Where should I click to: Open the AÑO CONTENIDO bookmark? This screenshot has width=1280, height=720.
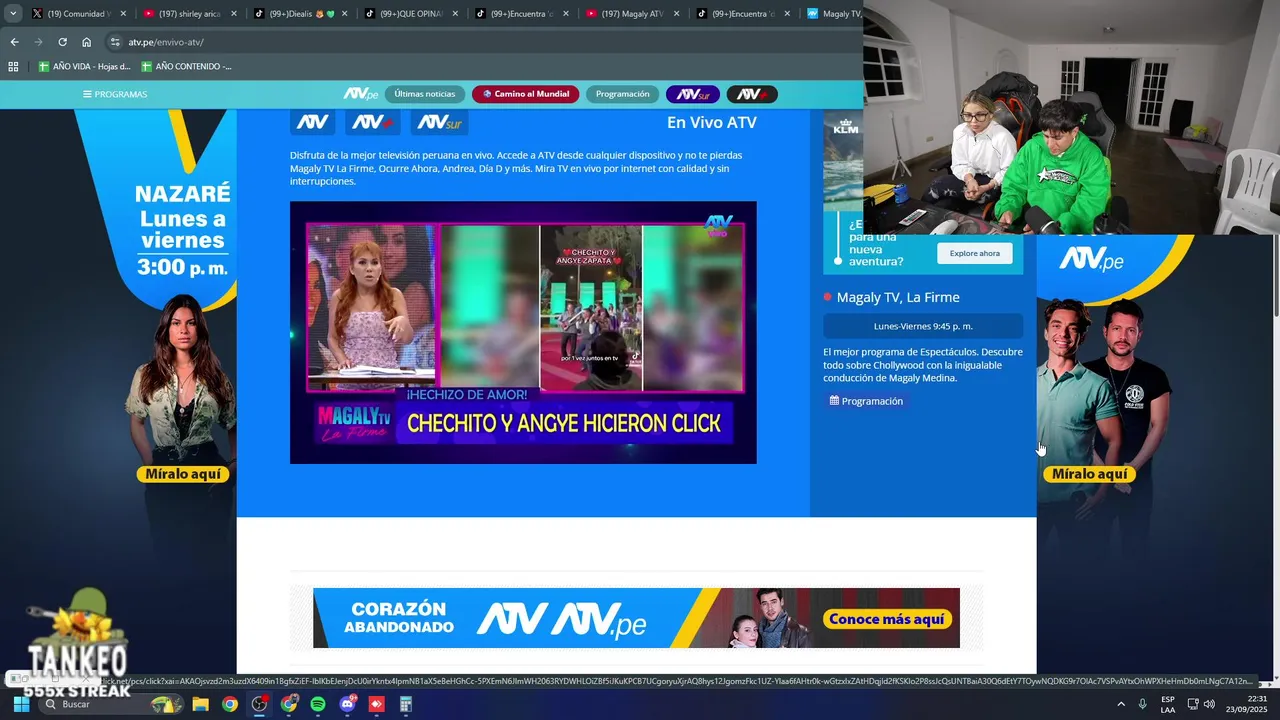coord(186,67)
